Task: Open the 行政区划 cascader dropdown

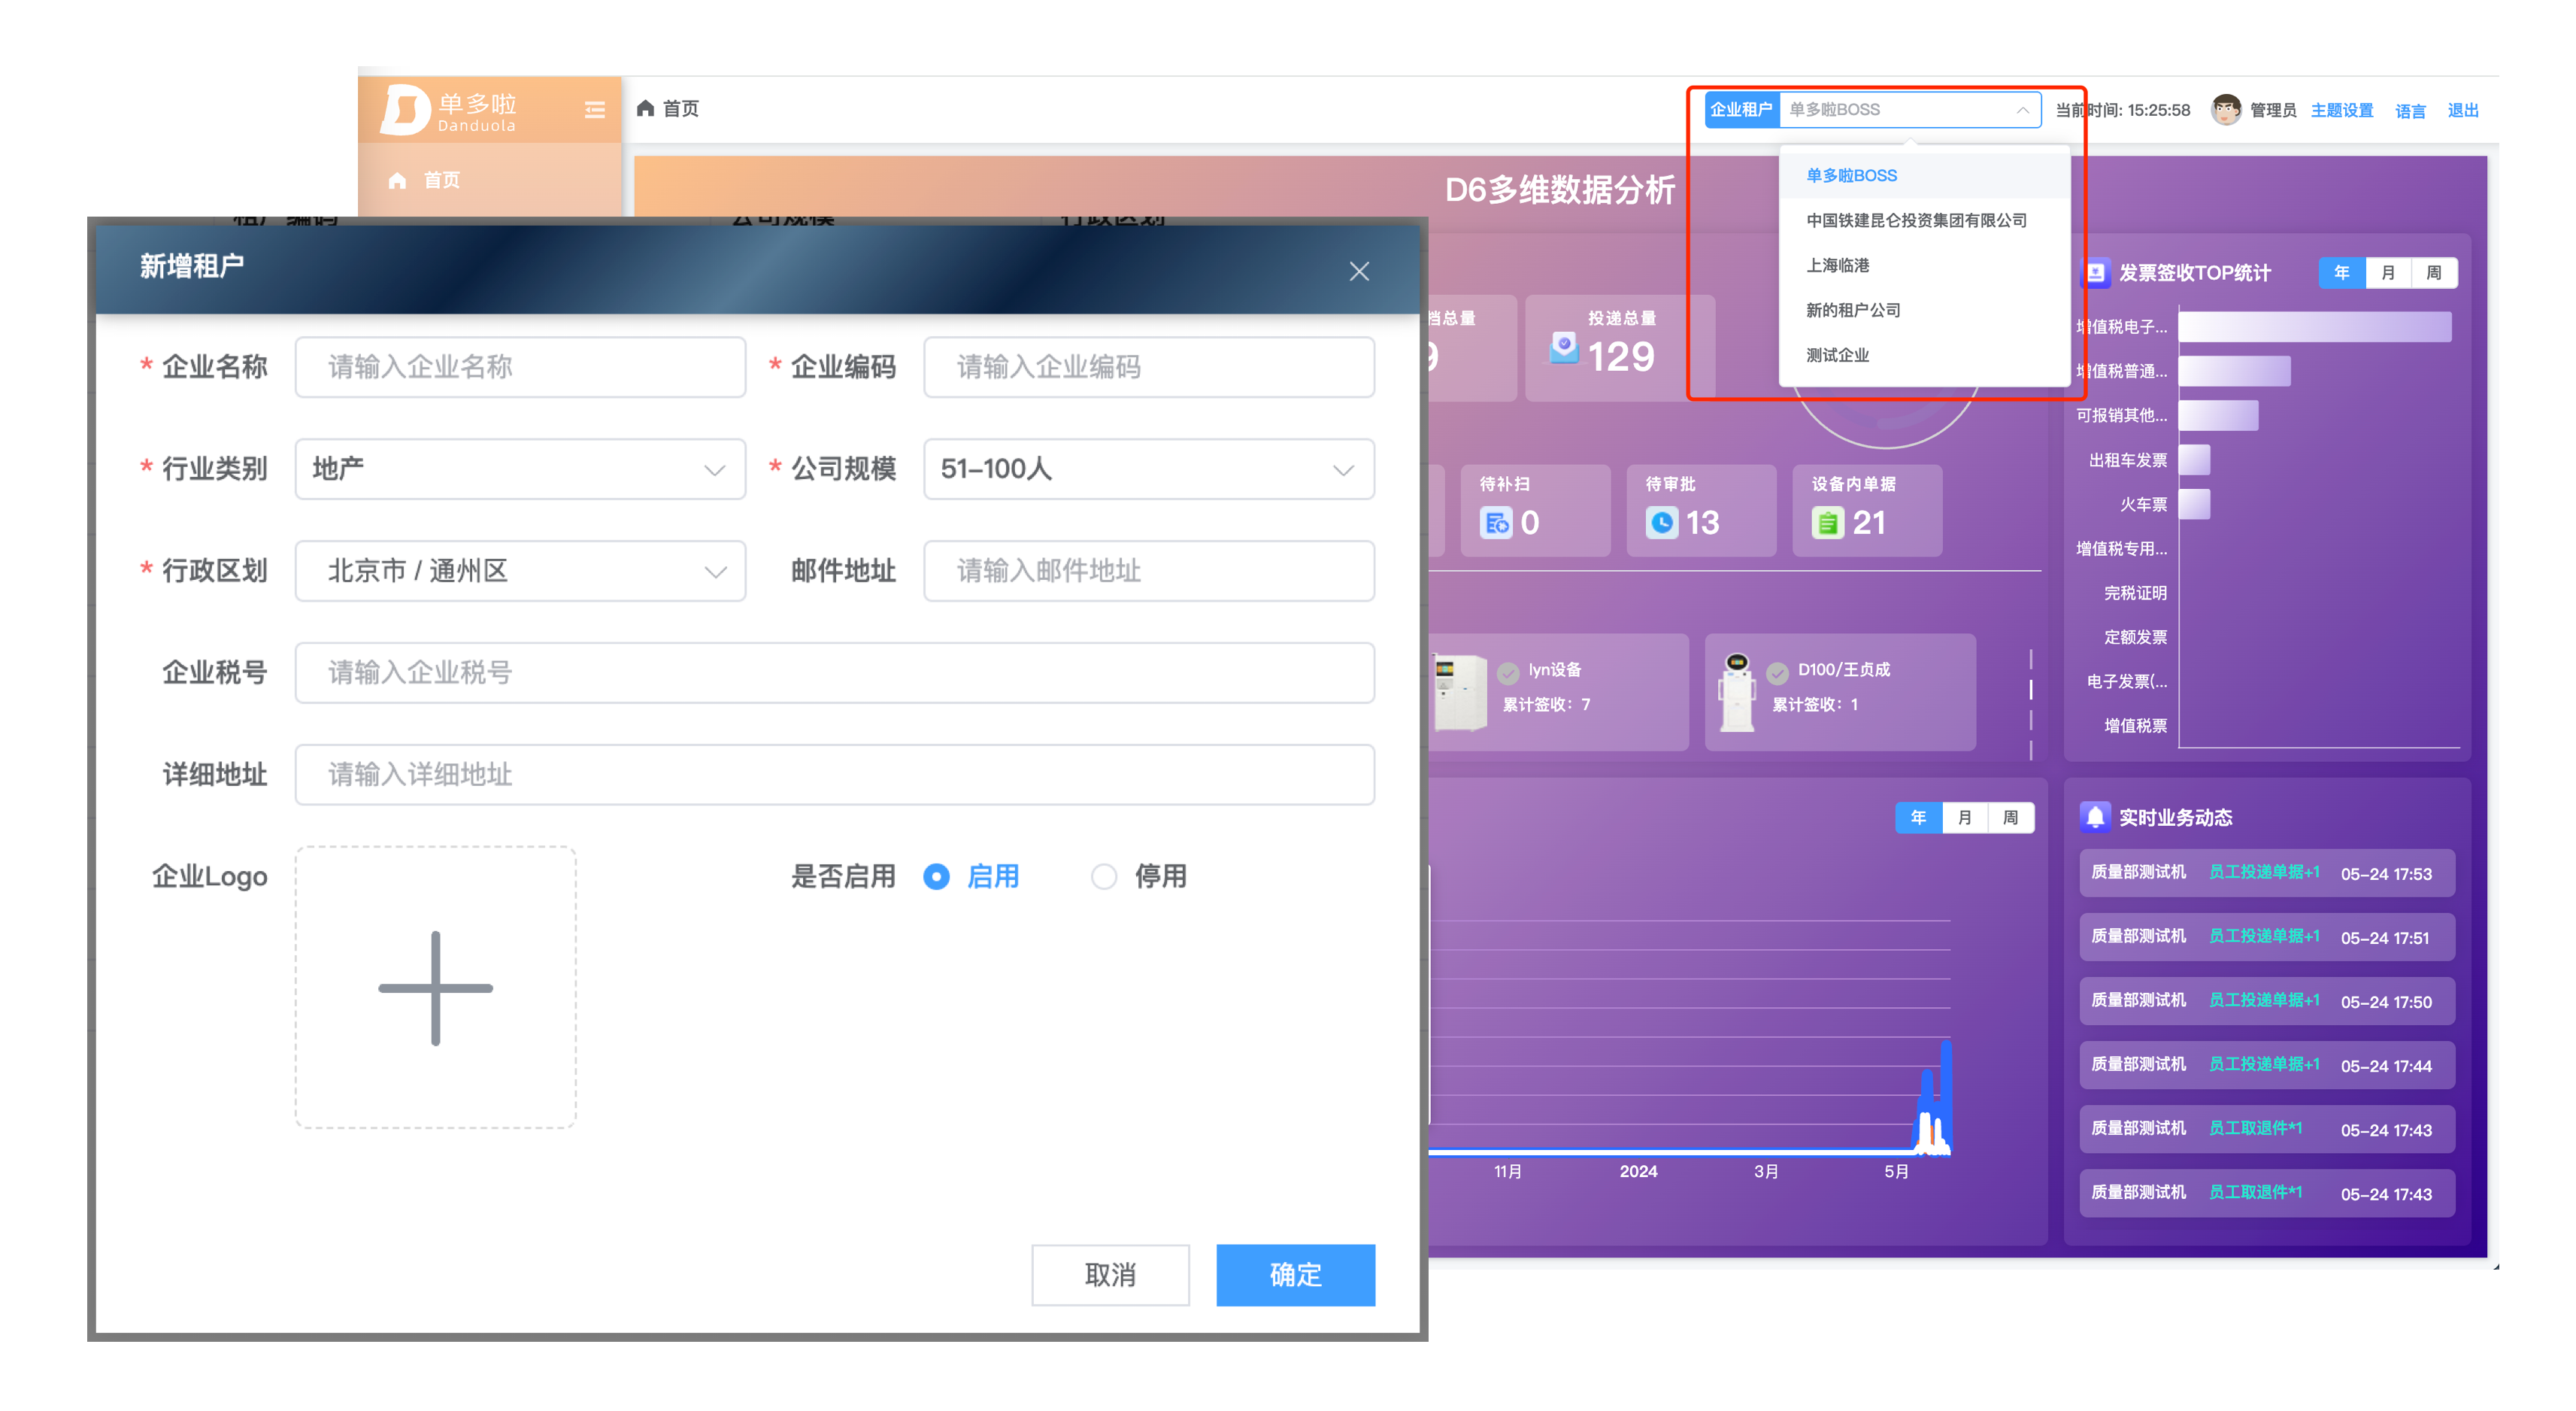Action: coord(520,571)
